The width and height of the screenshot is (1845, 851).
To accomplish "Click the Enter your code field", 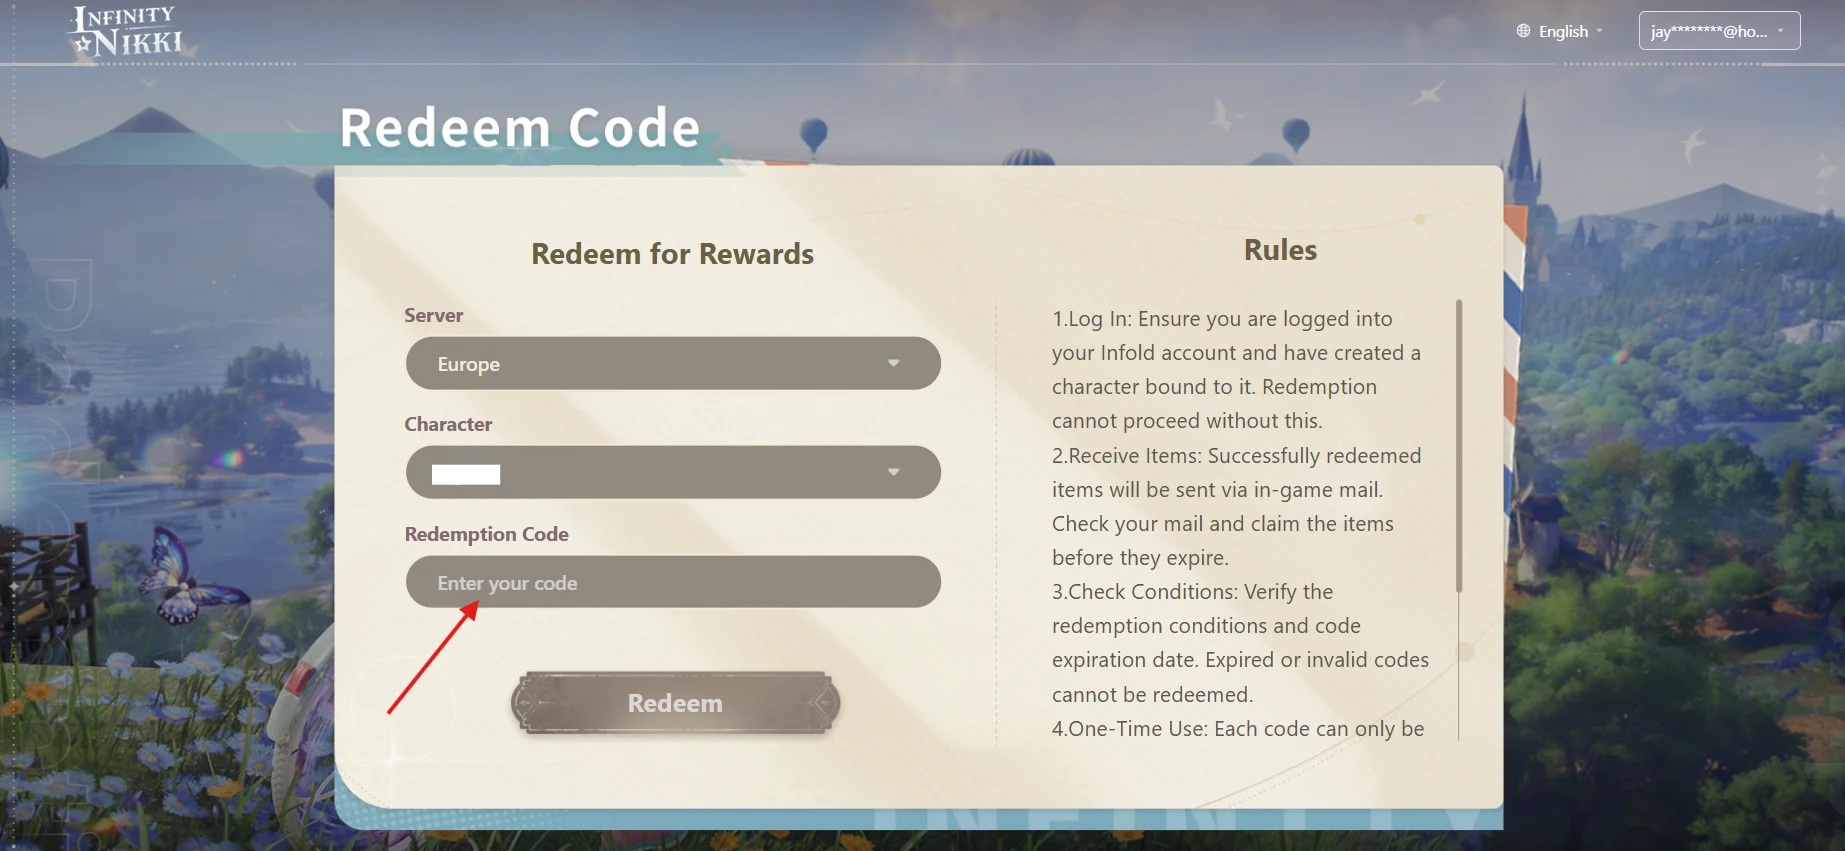I will coord(673,582).
